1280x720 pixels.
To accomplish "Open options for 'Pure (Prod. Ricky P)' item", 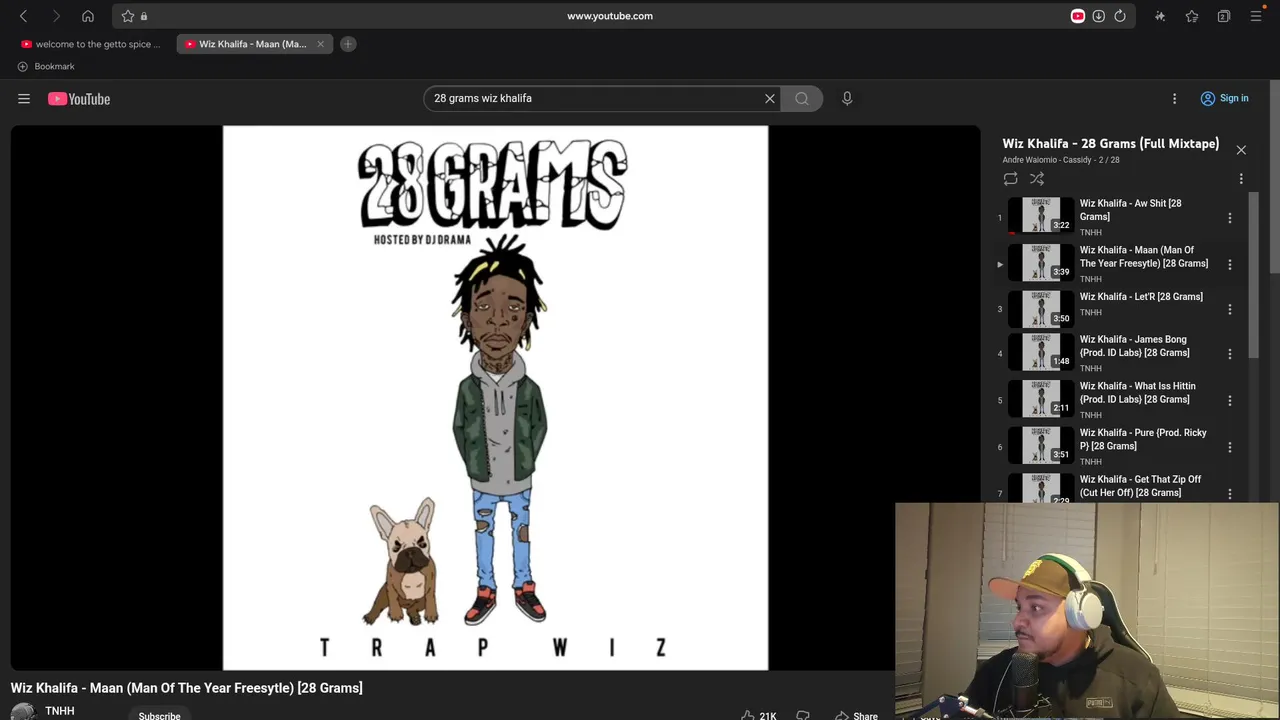I will click(1230, 447).
